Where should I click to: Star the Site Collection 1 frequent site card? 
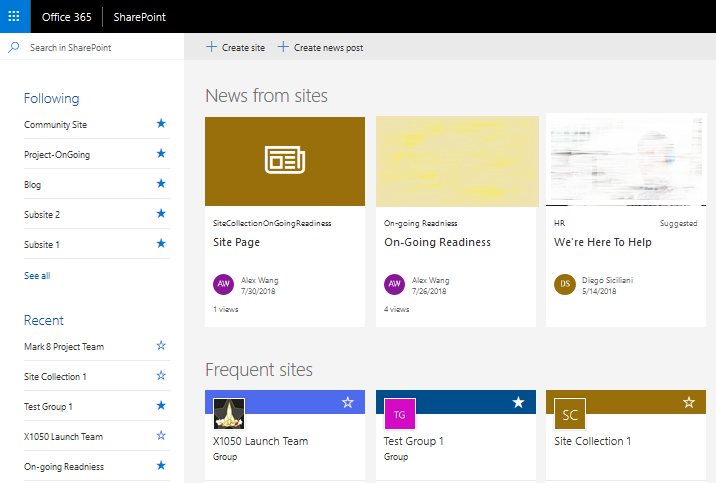pyautogui.click(x=689, y=402)
